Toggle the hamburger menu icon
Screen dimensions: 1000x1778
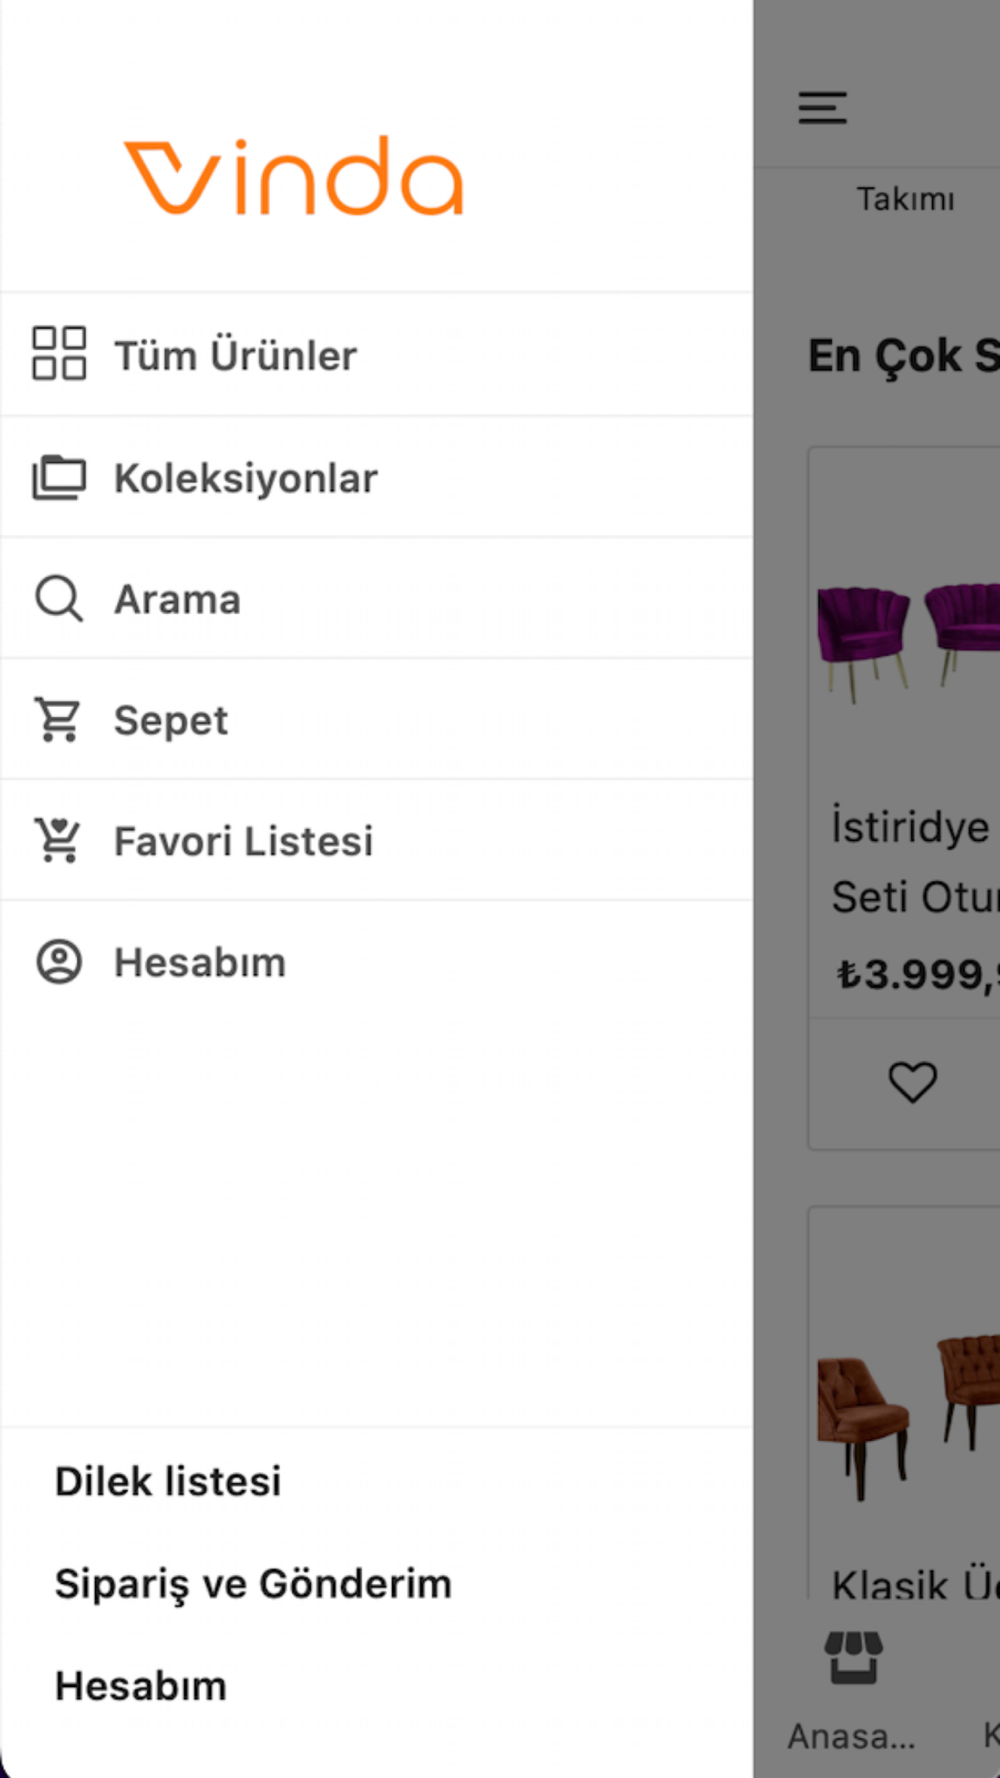point(822,107)
